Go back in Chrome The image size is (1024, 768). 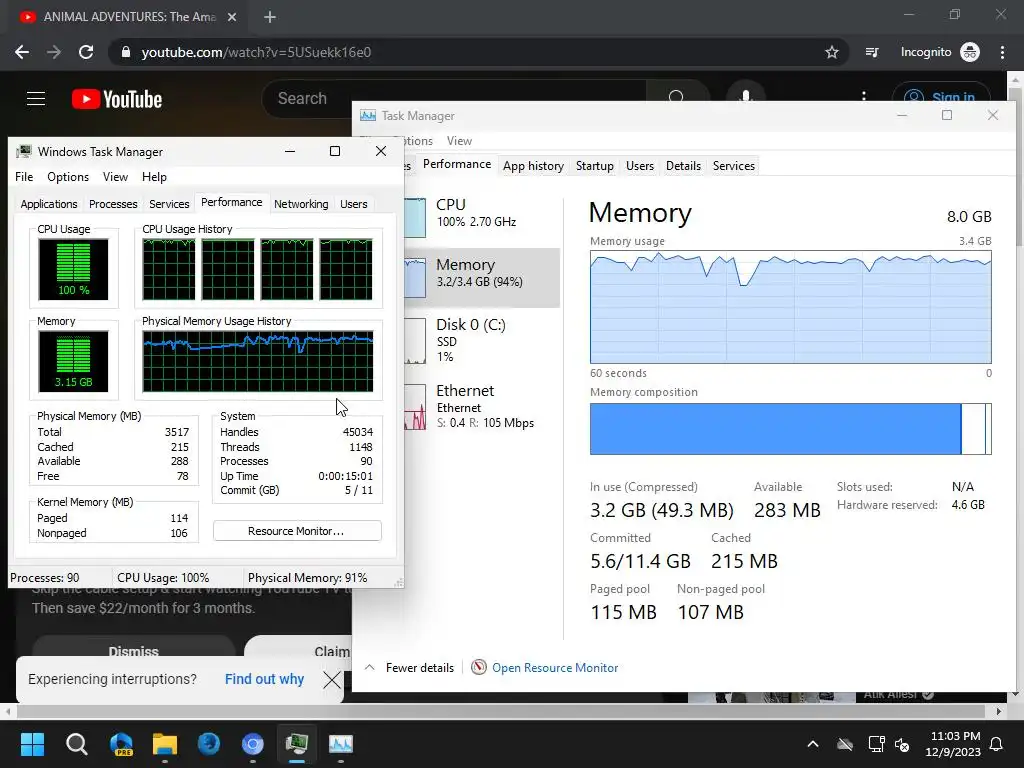tap(22, 52)
